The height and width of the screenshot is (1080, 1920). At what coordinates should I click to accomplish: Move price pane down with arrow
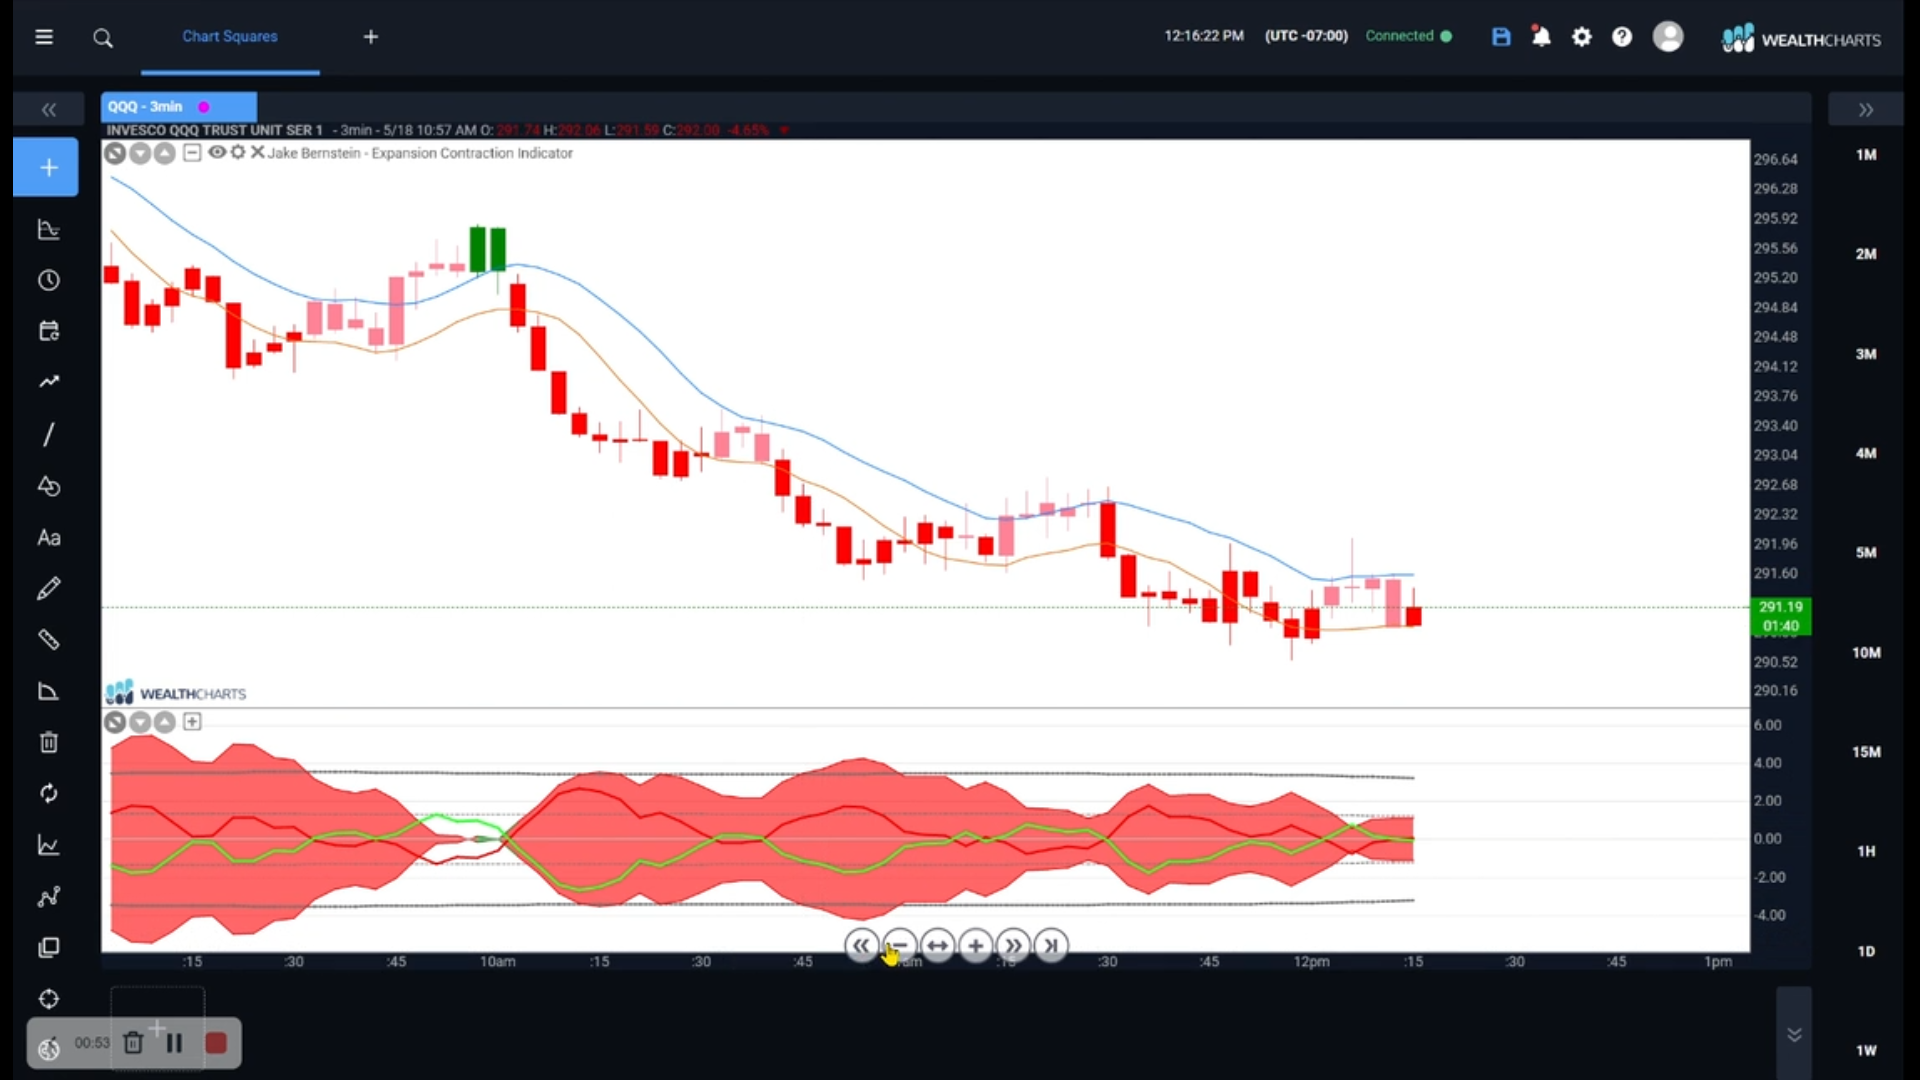[x=140, y=153]
